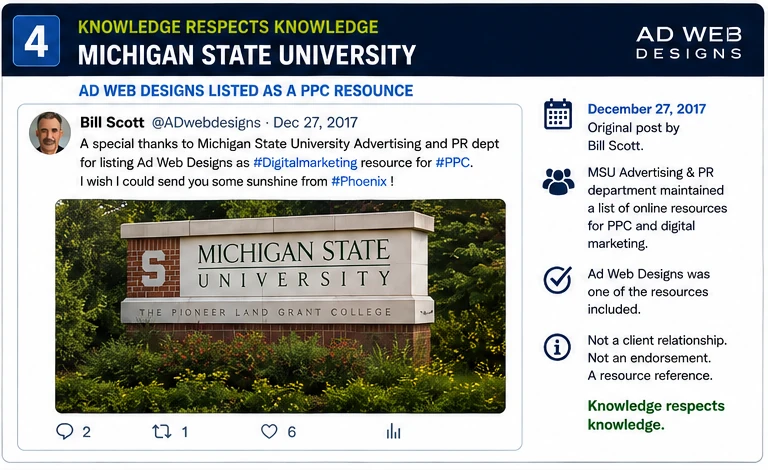Open the Michigan State University sign photo
This screenshot has height=470, width=768.
pos(280,306)
